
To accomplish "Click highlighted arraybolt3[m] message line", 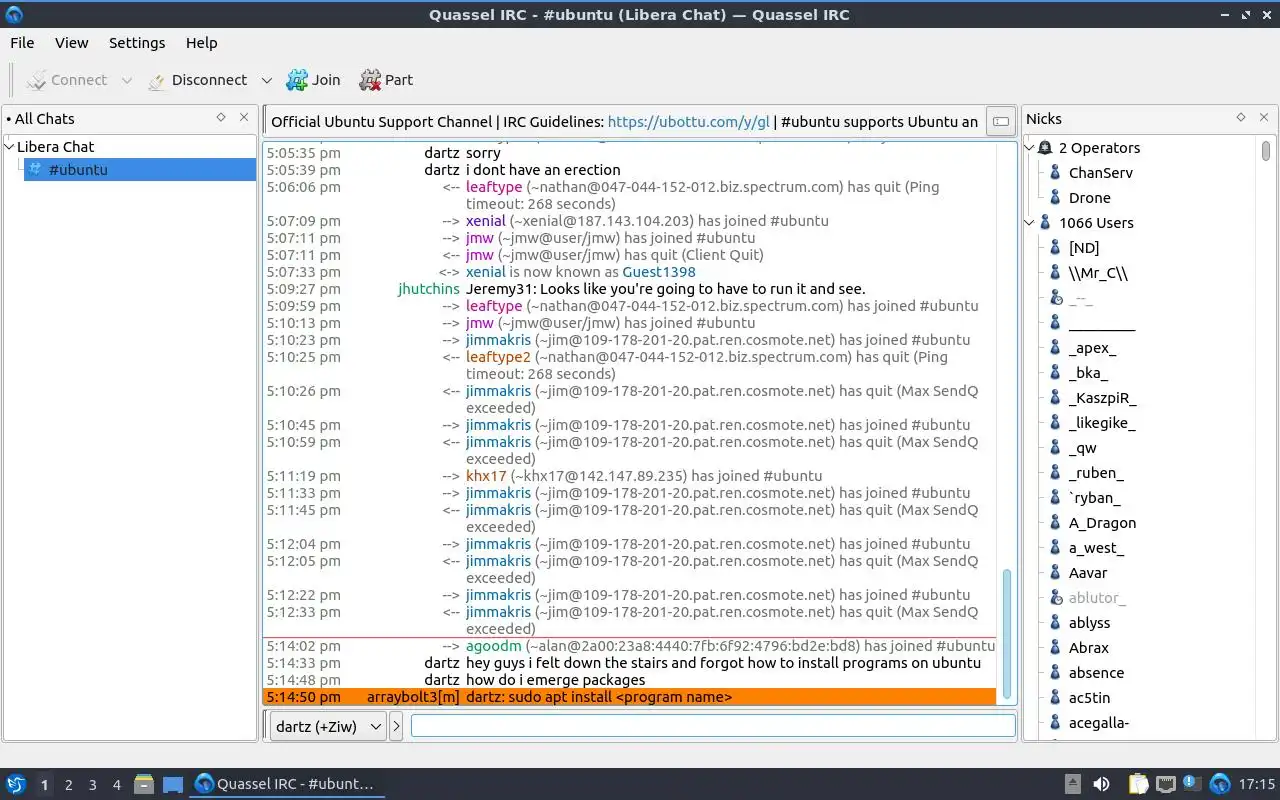I will pyautogui.click(x=630, y=697).
